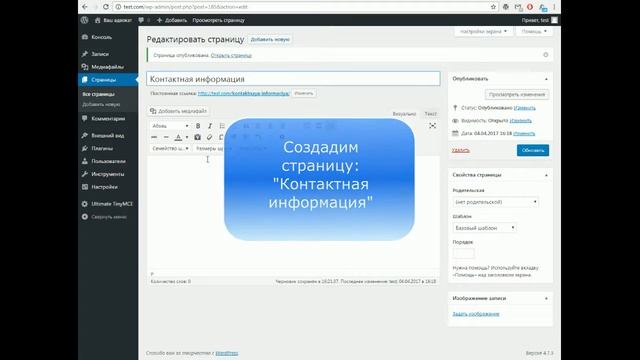Image resolution: width=640 pixels, height=360 pixels.
Task: Click the text color "A" icon
Action: pos(178,137)
